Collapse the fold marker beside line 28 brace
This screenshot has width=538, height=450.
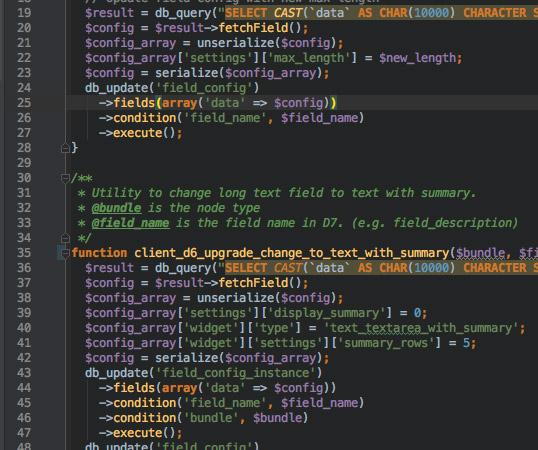tap(65, 148)
